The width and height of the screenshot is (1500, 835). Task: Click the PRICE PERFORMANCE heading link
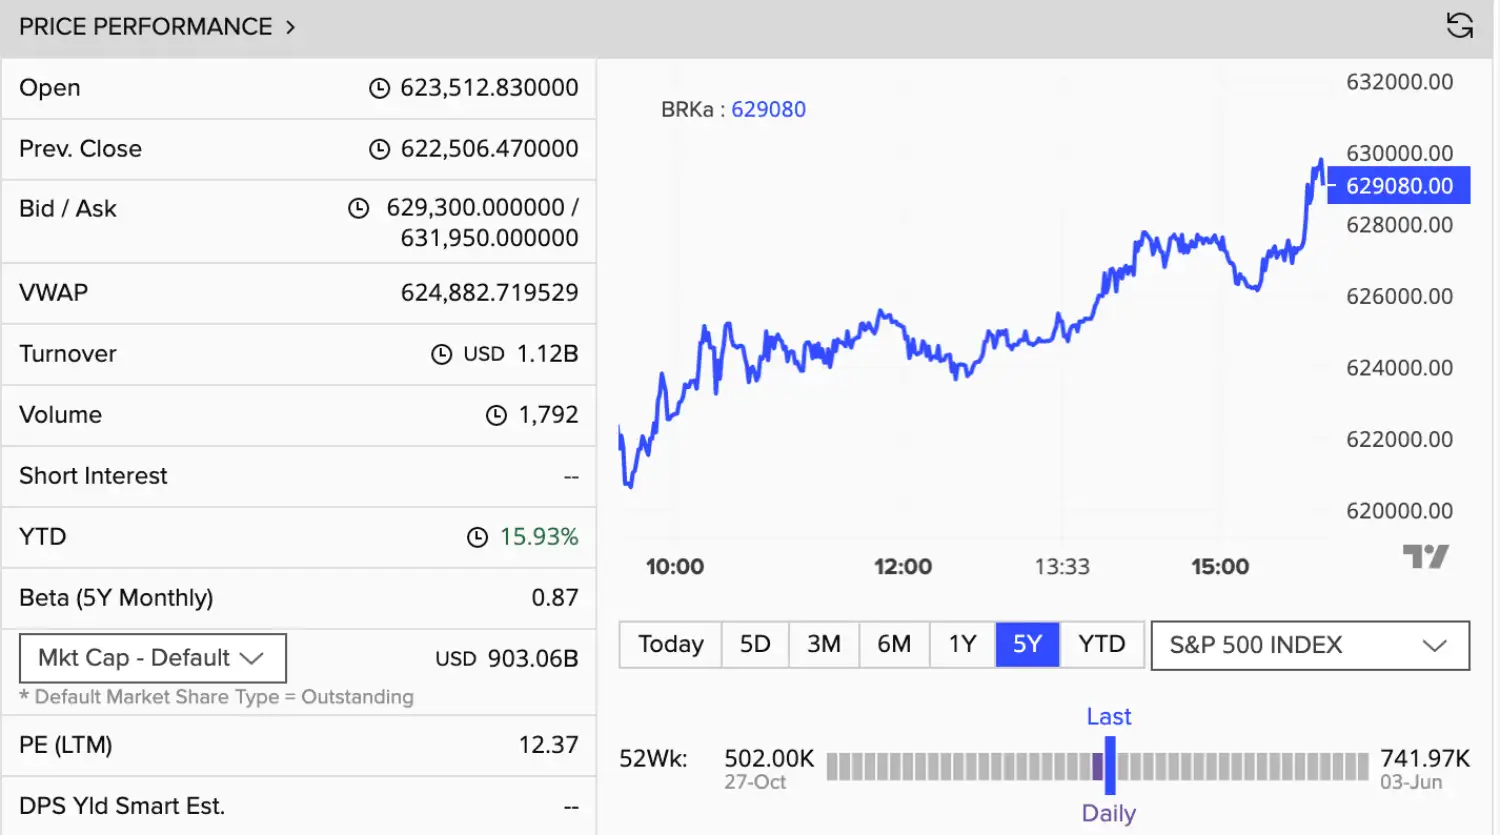click(x=146, y=27)
